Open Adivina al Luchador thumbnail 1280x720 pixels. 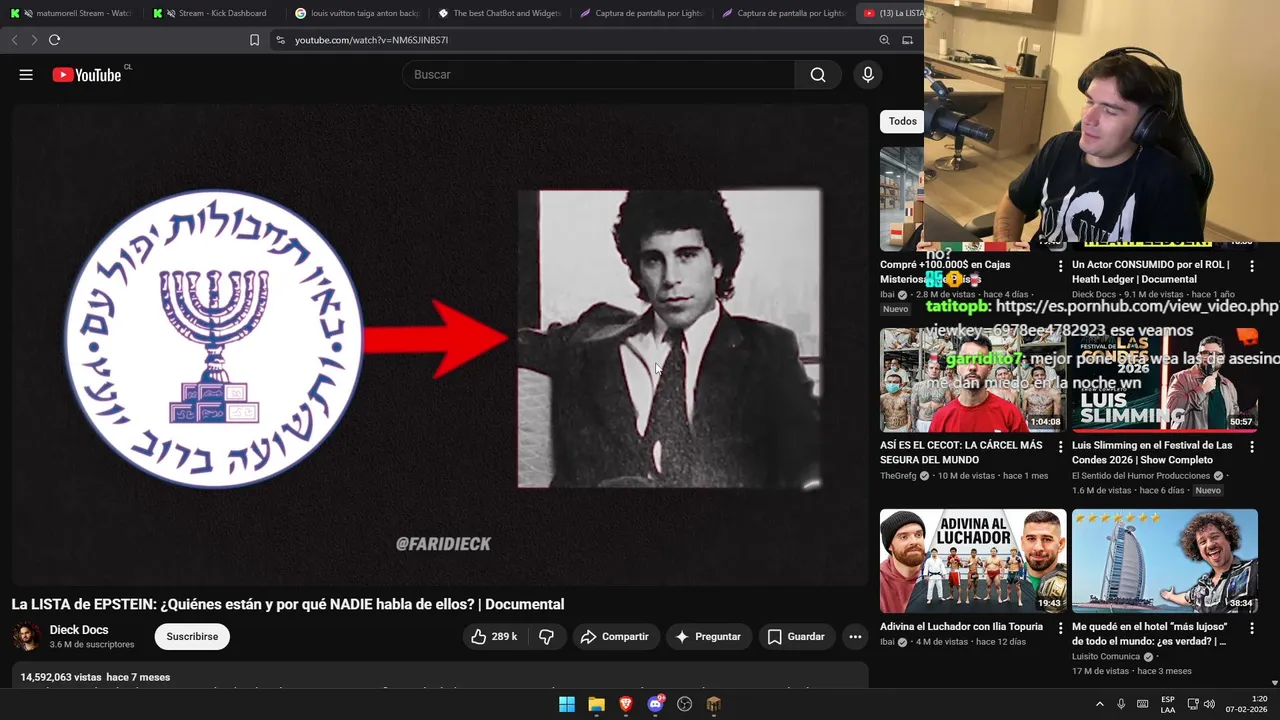point(973,561)
